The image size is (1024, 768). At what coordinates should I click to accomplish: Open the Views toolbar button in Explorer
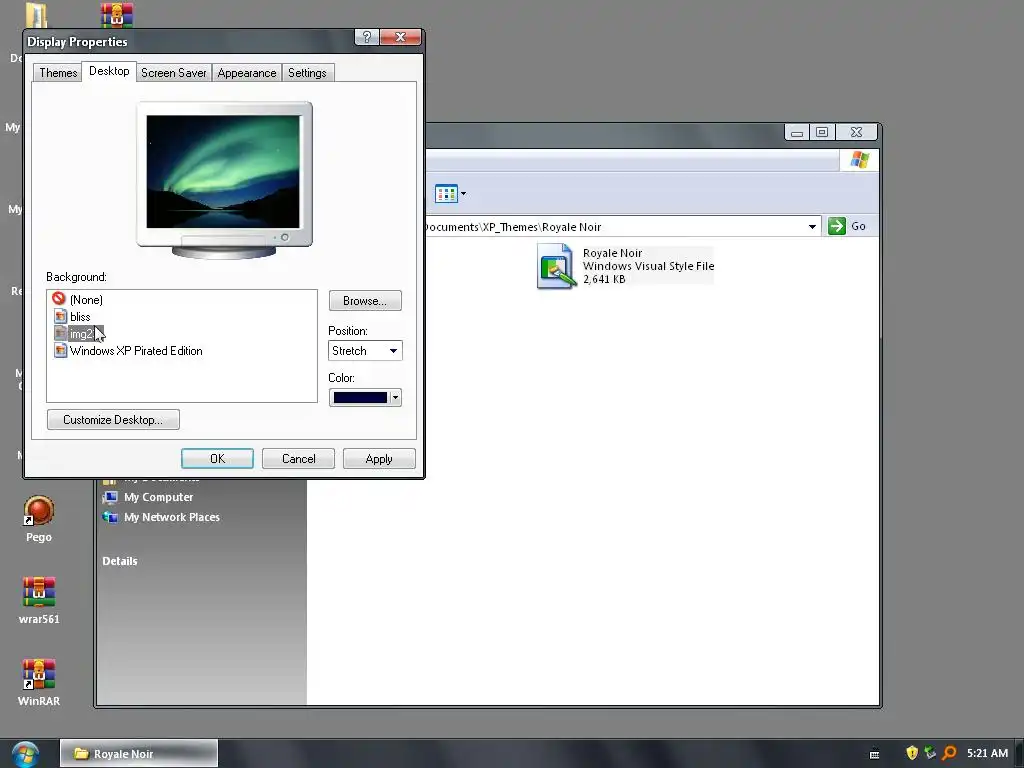[x=450, y=194]
